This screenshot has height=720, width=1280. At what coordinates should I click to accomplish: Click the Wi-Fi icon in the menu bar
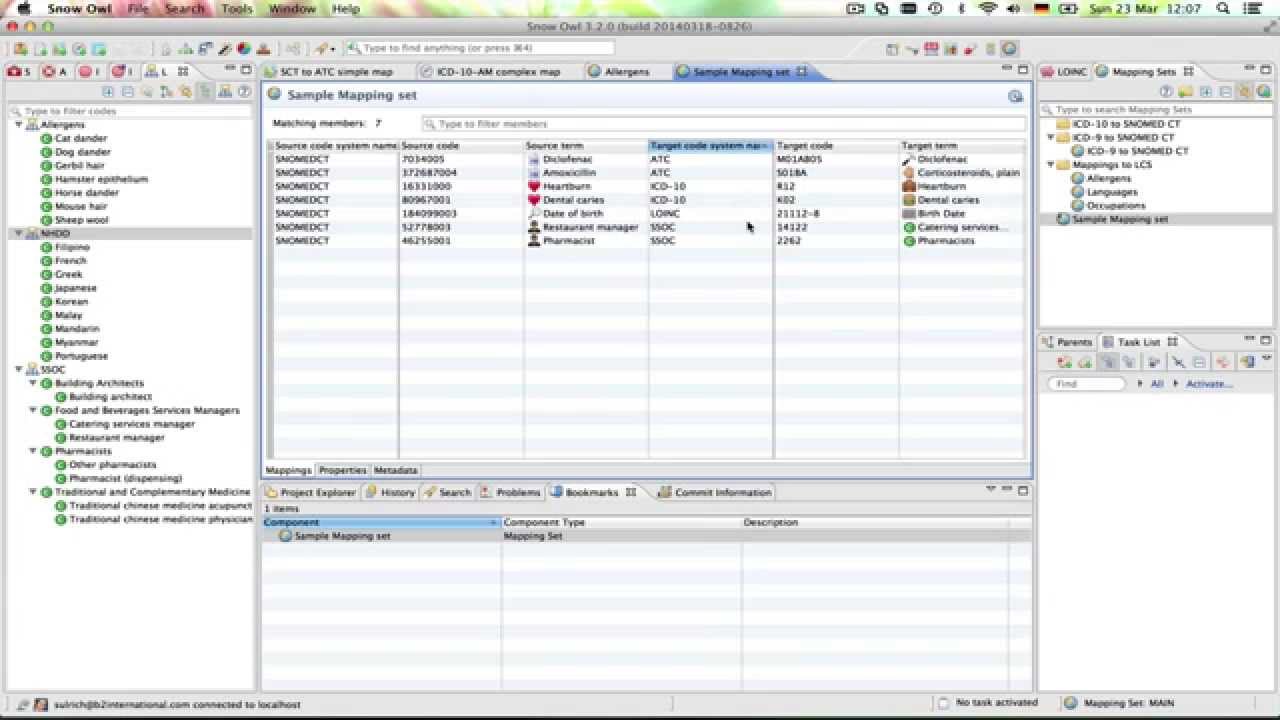[x=988, y=8]
